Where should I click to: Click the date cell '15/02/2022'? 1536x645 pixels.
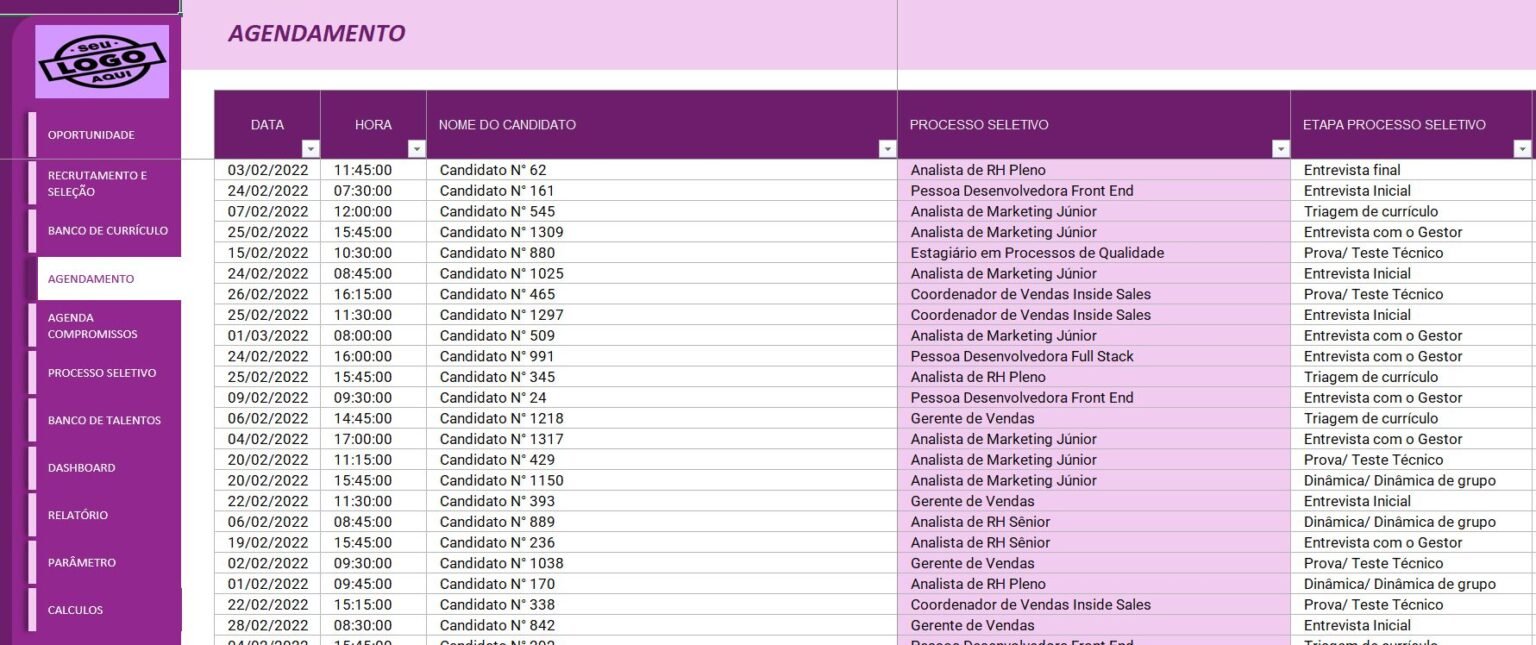tap(267, 253)
